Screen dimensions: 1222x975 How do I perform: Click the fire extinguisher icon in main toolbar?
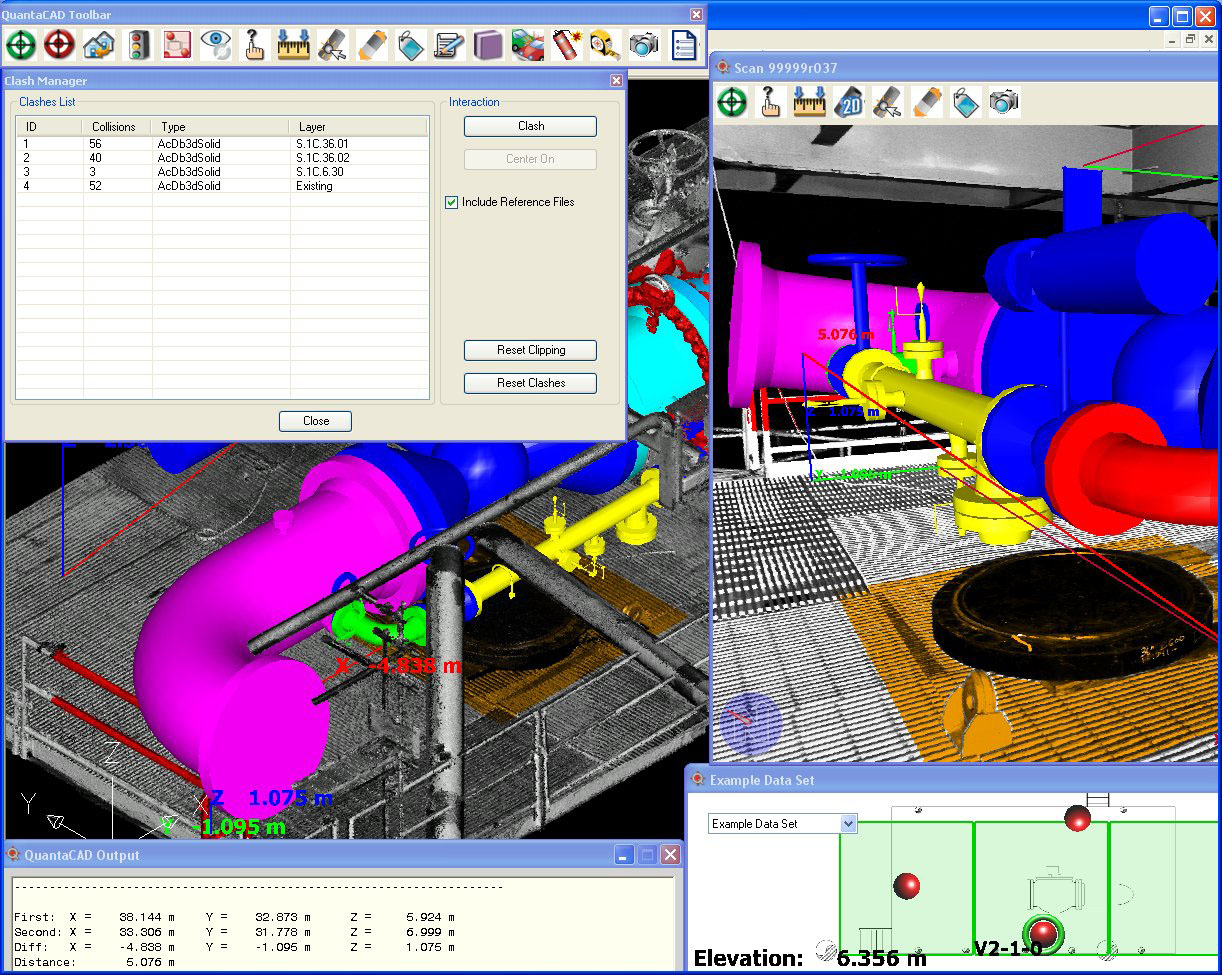click(567, 45)
